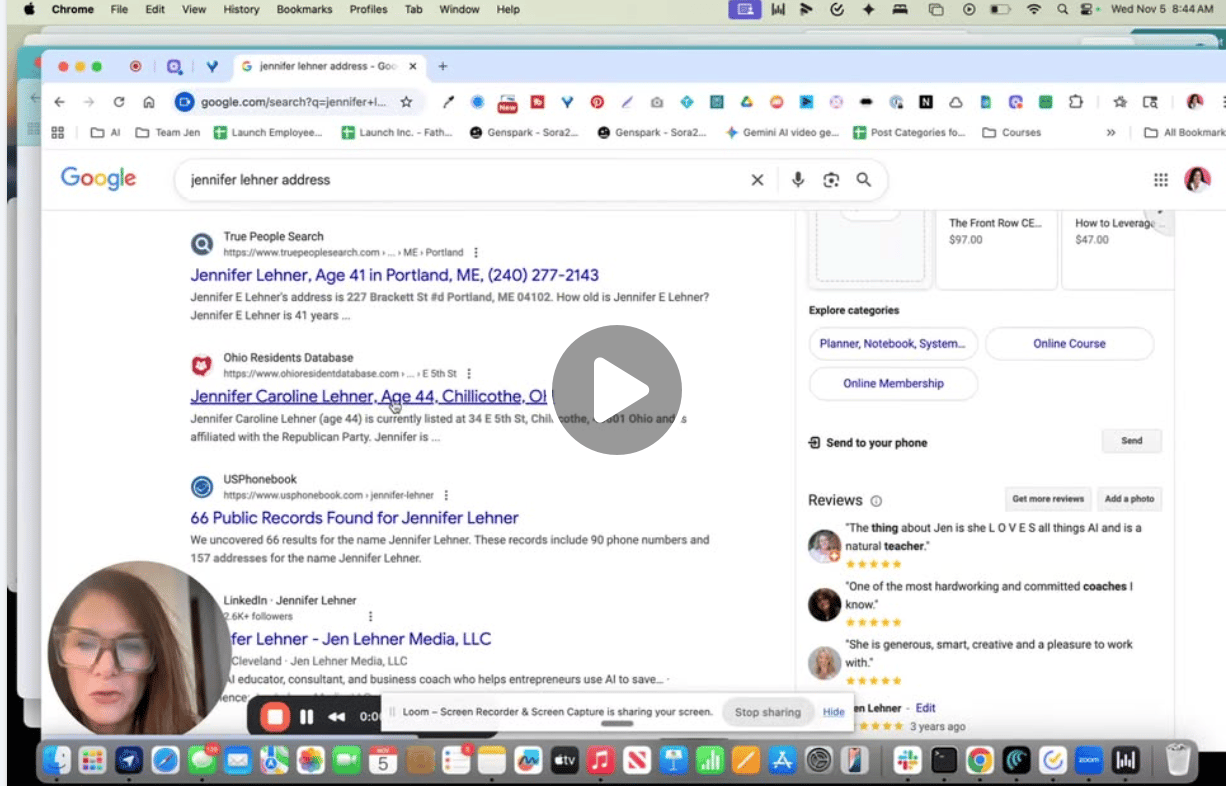Viewport: 1226px width, 786px height.
Task: Clear the Google search box text
Action: [757, 180]
